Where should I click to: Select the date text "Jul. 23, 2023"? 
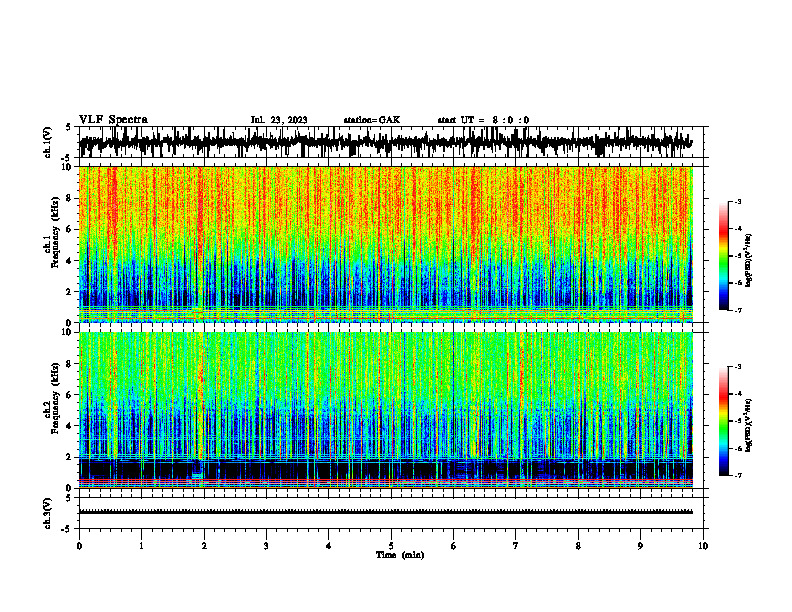tap(279, 120)
